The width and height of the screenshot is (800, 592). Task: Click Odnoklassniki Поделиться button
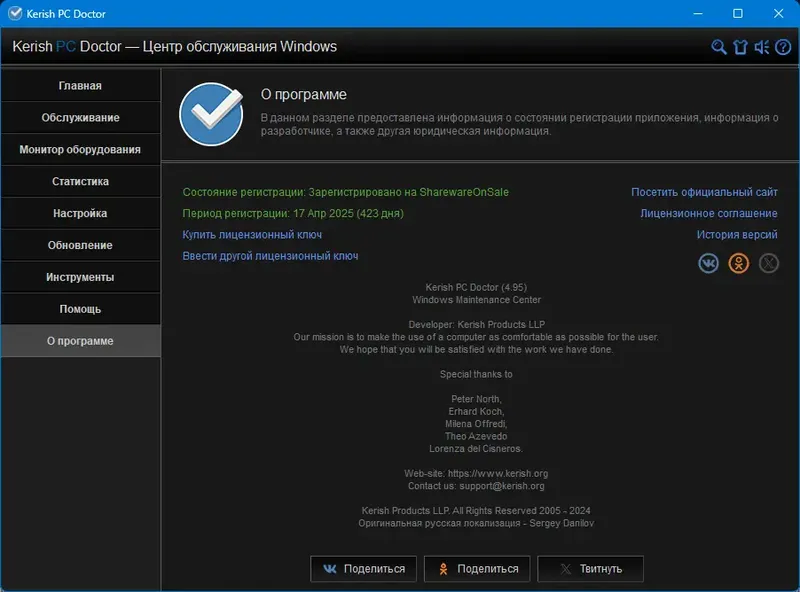pos(477,569)
